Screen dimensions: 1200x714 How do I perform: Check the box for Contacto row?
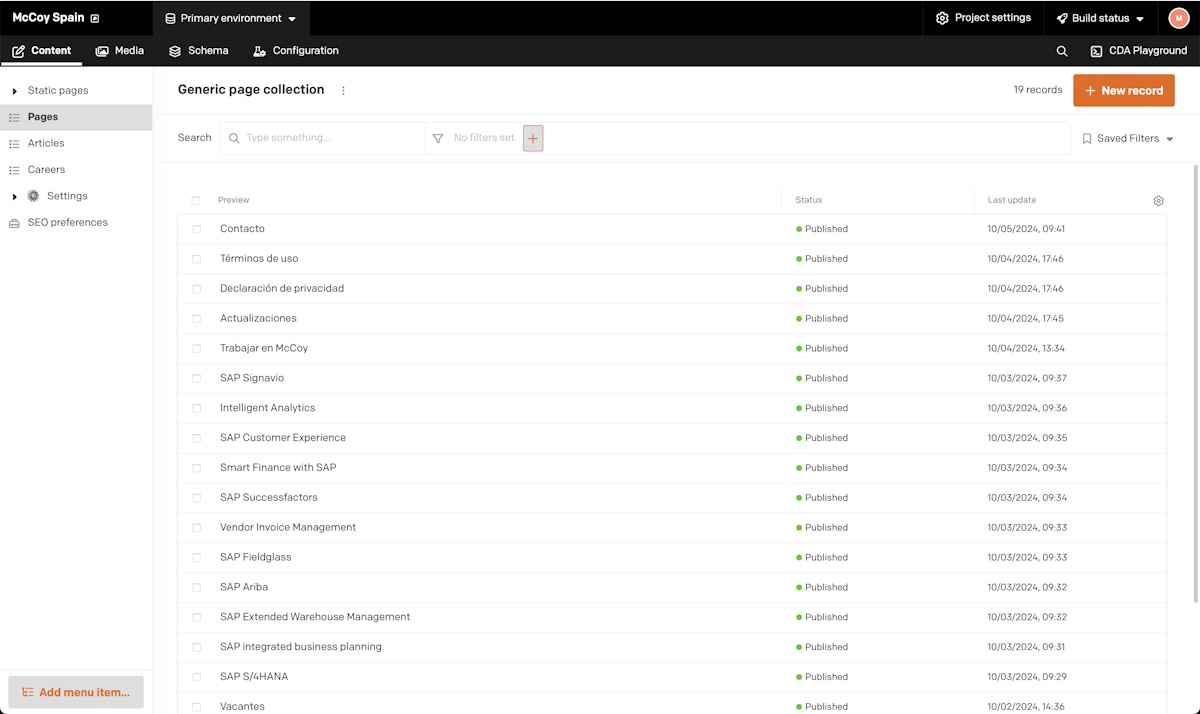[x=196, y=229]
